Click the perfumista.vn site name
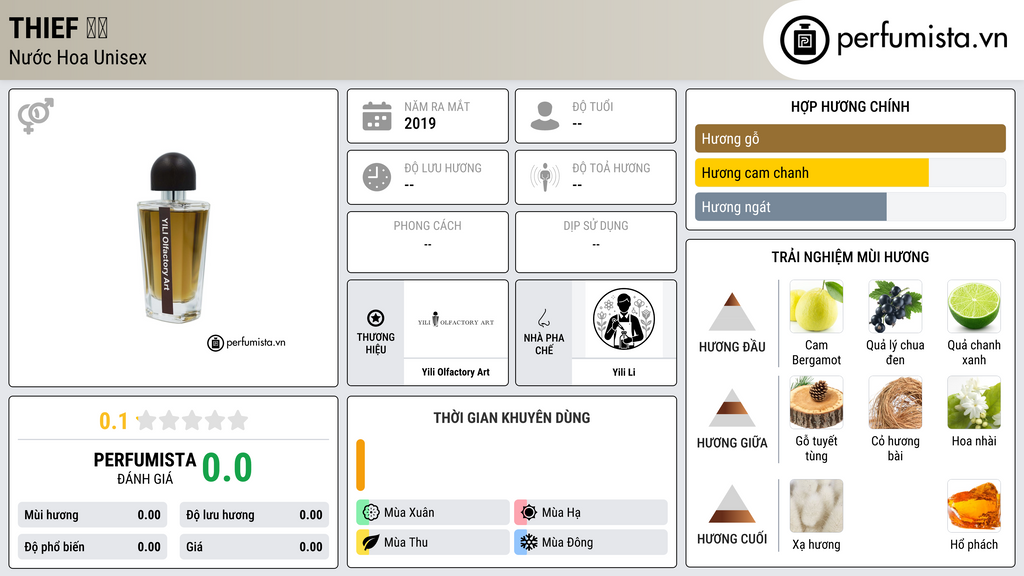The width and height of the screenshot is (1024, 576). [922, 38]
